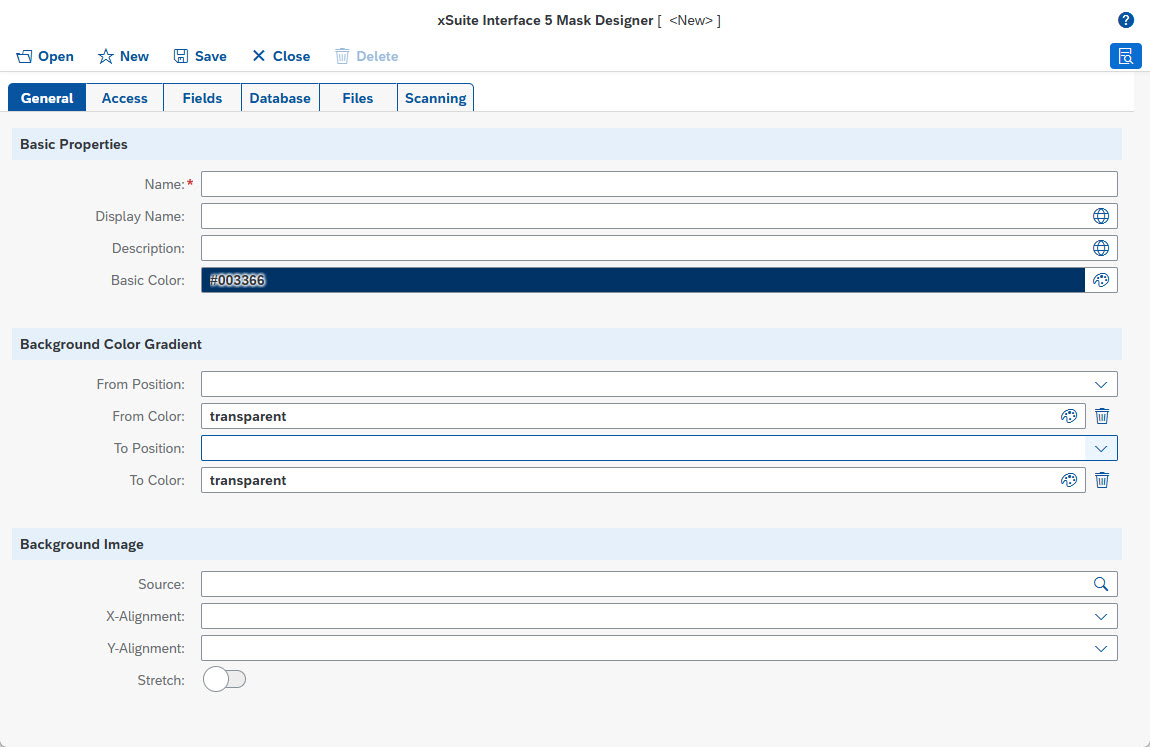Expand the X-Alignment dropdown
This screenshot has height=747, width=1150.
1100,616
